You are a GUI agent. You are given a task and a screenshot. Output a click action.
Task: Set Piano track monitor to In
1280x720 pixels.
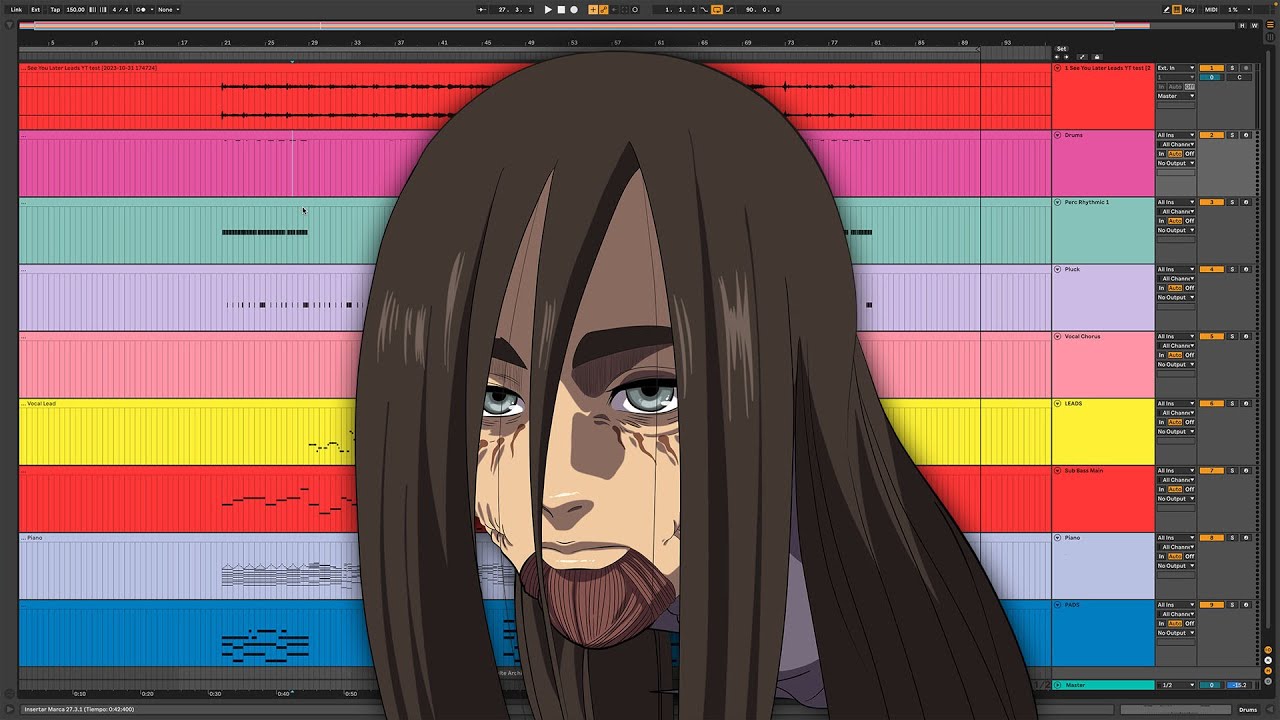click(x=1162, y=556)
